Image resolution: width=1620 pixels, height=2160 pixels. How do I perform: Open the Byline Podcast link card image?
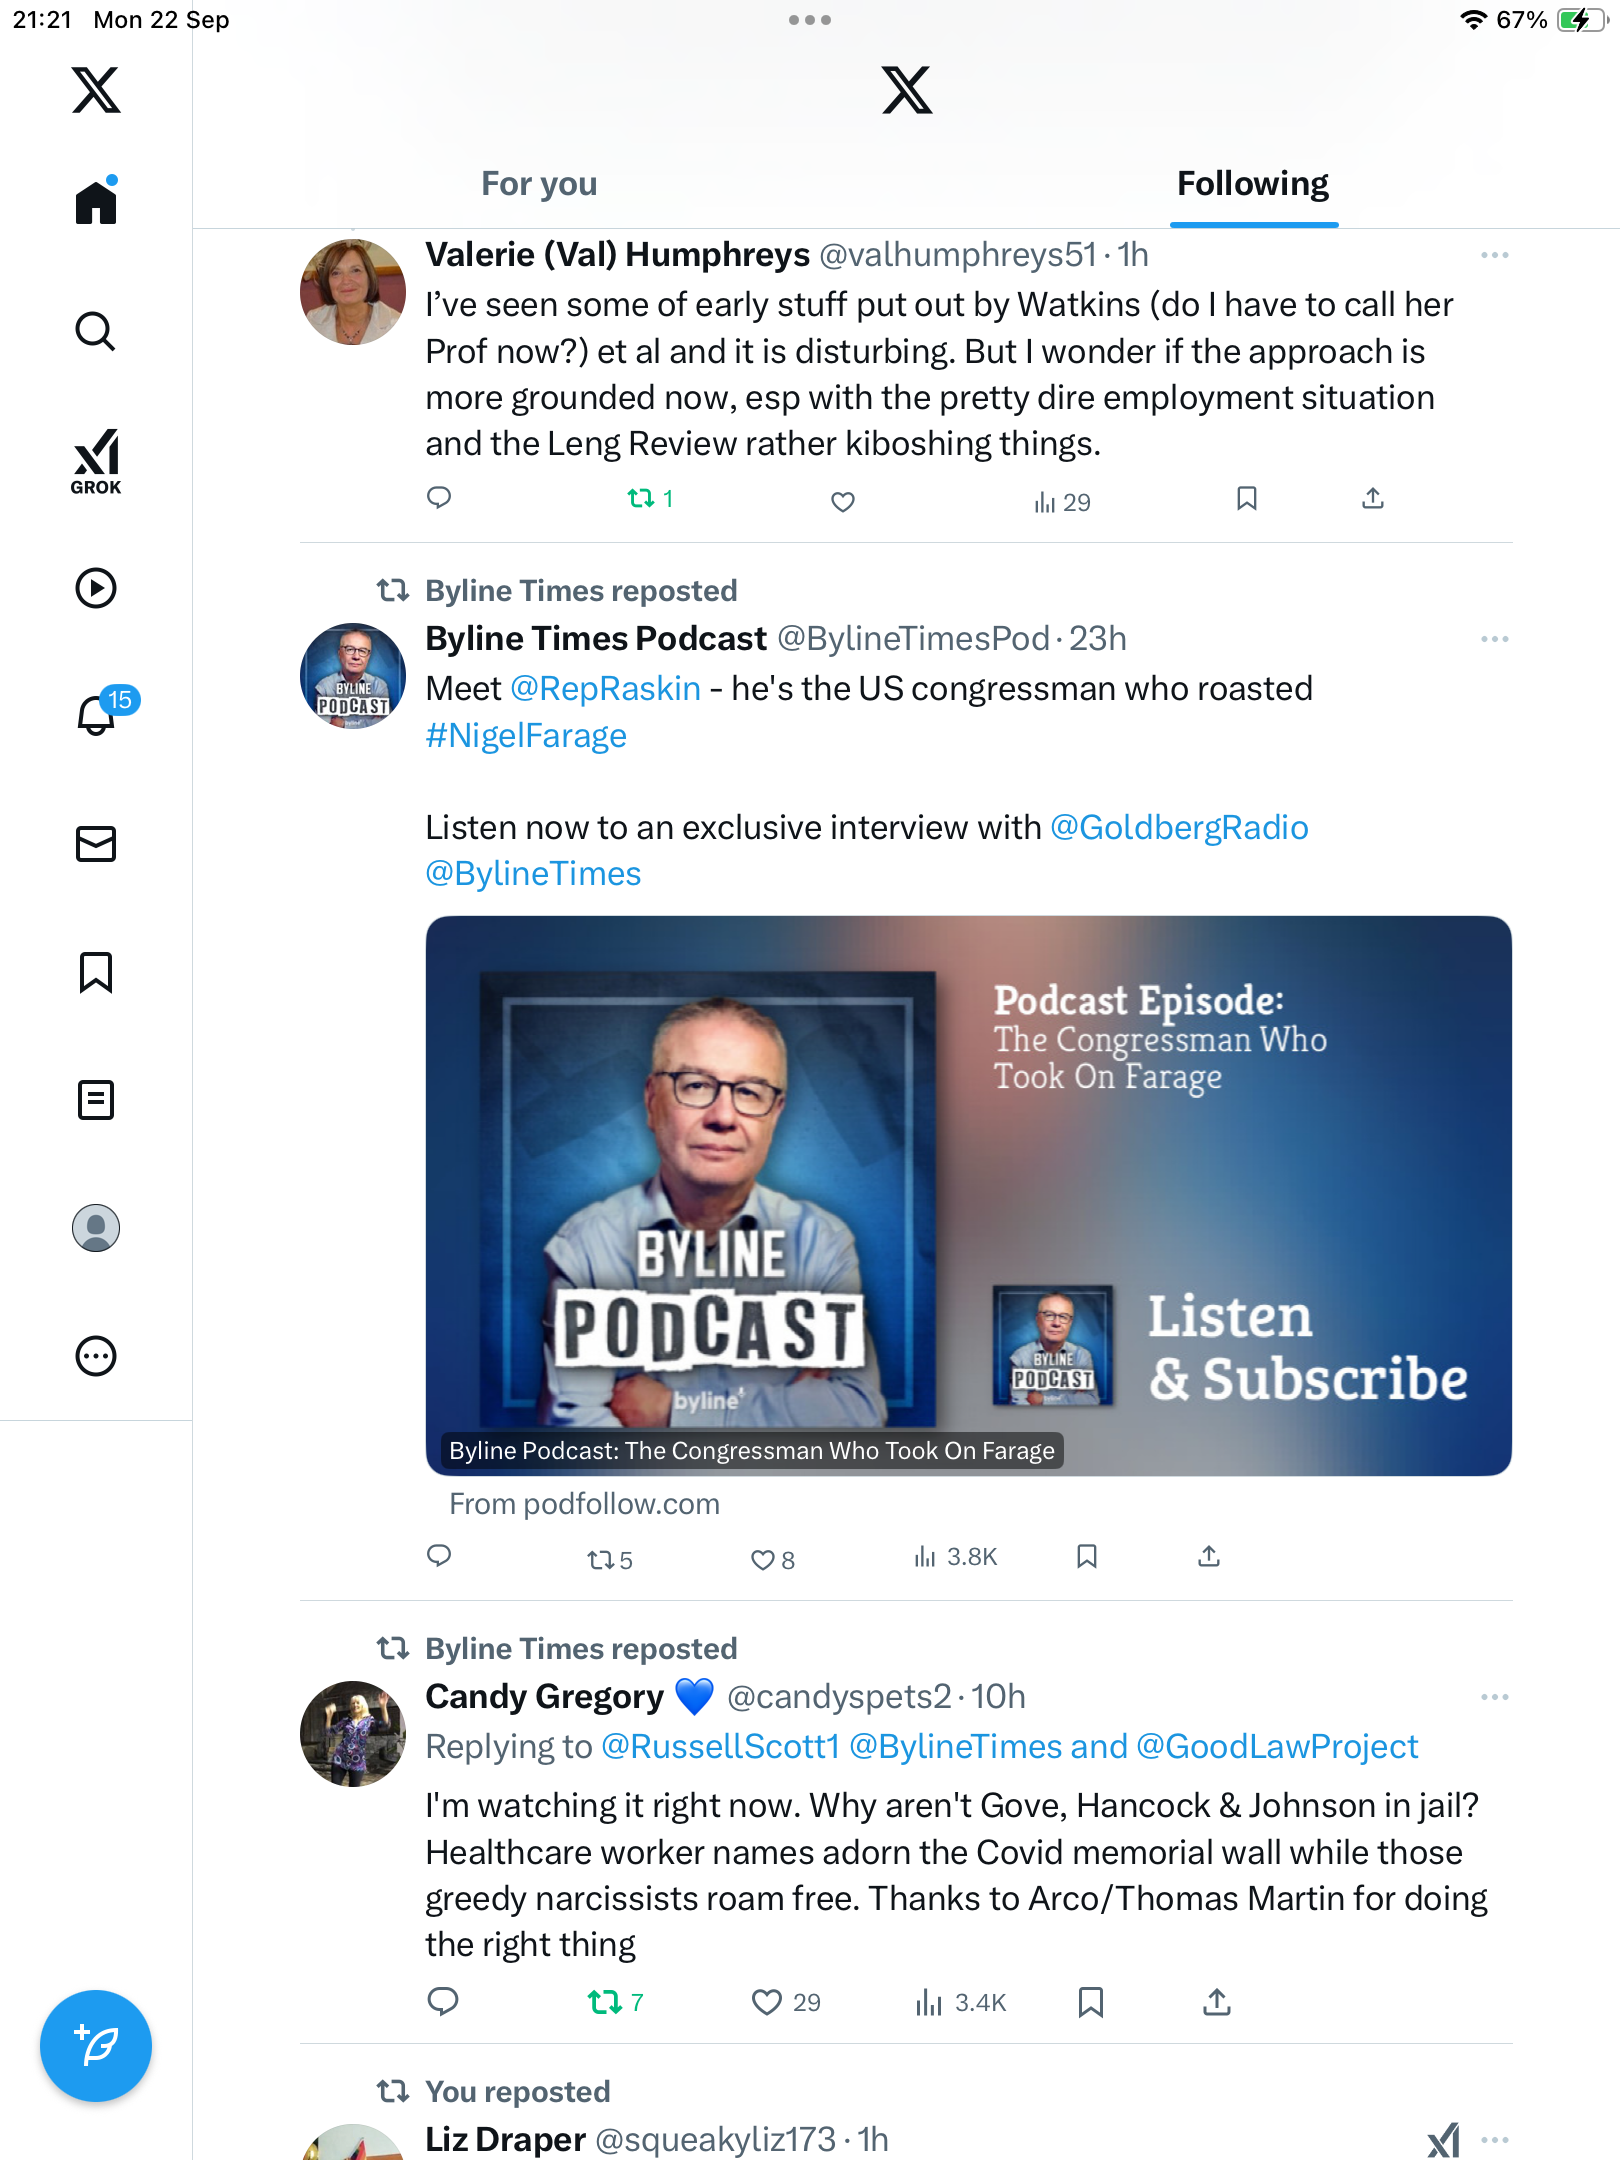(968, 1196)
